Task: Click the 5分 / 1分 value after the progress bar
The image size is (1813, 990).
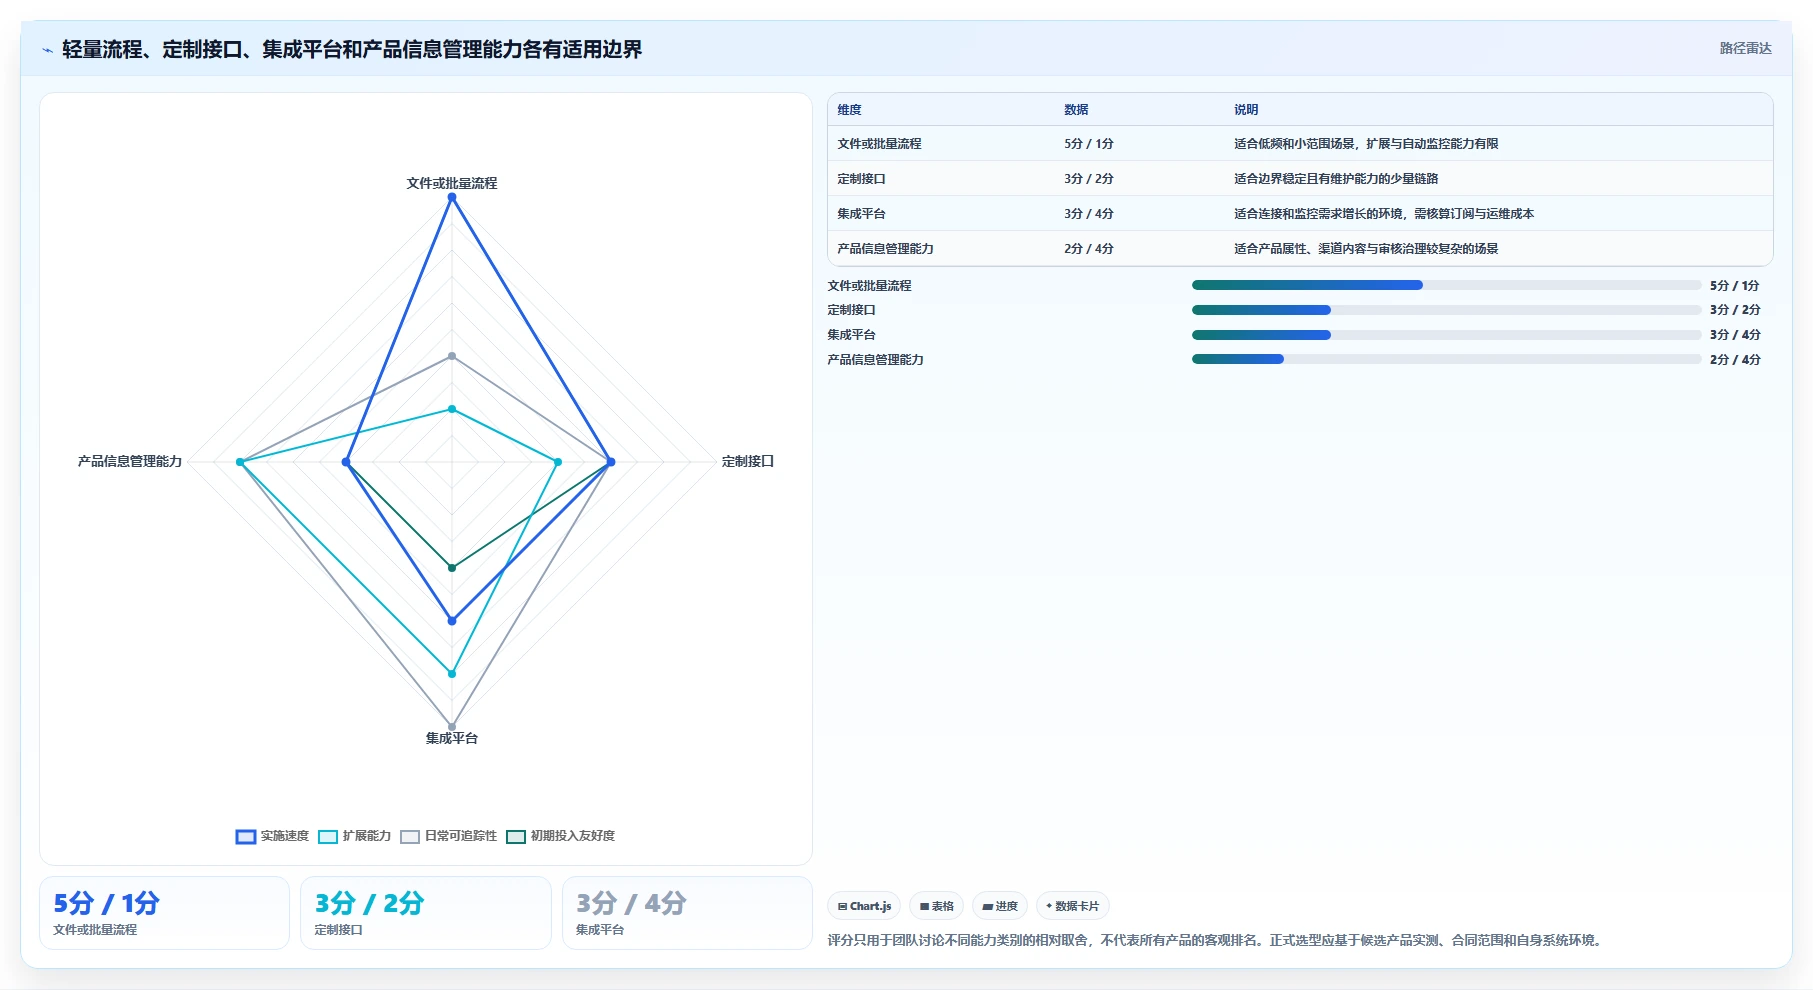Action: pos(1735,286)
